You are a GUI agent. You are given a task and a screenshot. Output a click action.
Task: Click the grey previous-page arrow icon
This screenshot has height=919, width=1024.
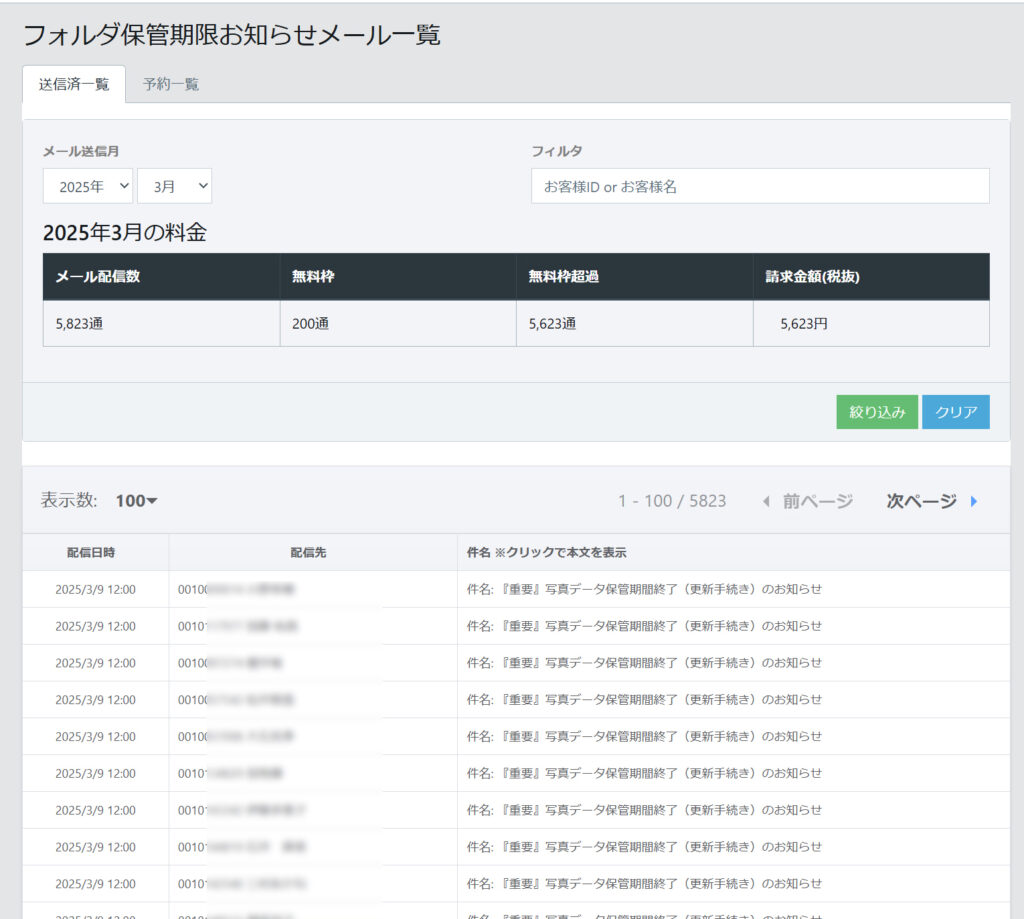(x=766, y=501)
